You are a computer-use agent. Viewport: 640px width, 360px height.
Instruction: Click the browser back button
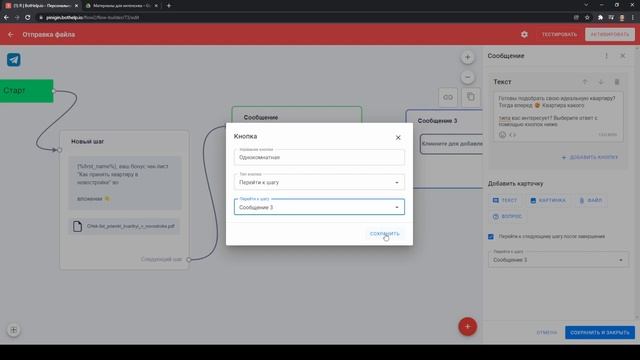tap(6, 18)
